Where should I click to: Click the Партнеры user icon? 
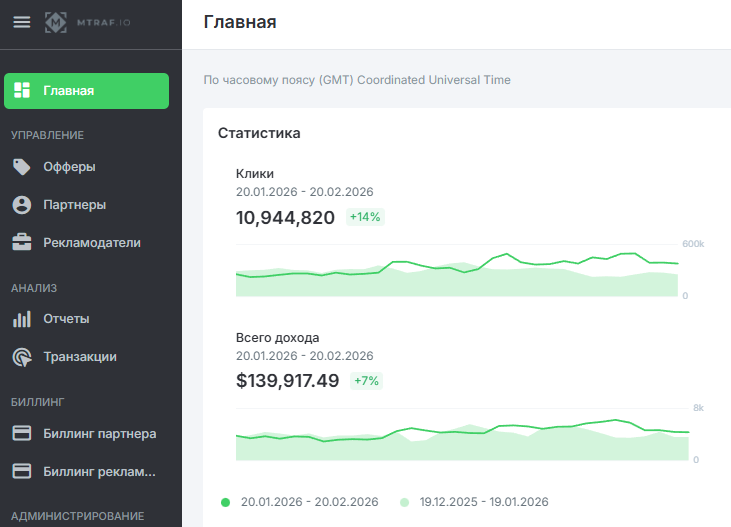tap(21, 205)
